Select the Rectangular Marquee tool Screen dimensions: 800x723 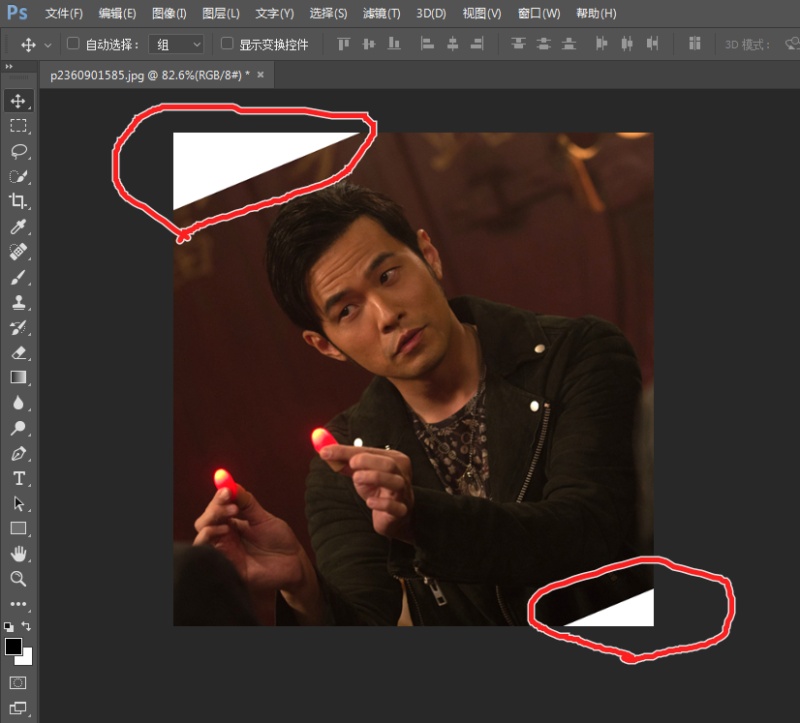[x=18, y=126]
